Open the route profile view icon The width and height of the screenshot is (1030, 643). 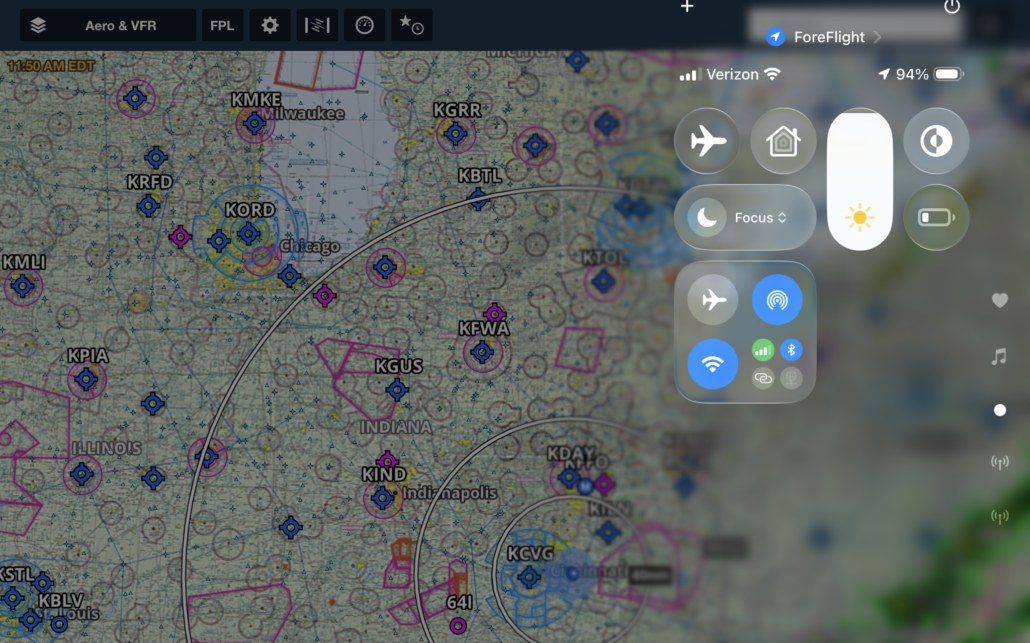pos(317,26)
